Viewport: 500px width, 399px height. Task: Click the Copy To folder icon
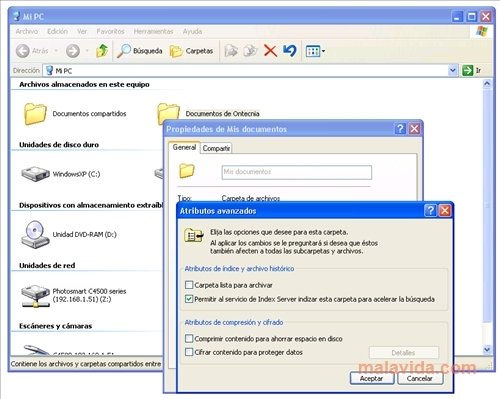tap(250, 51)
